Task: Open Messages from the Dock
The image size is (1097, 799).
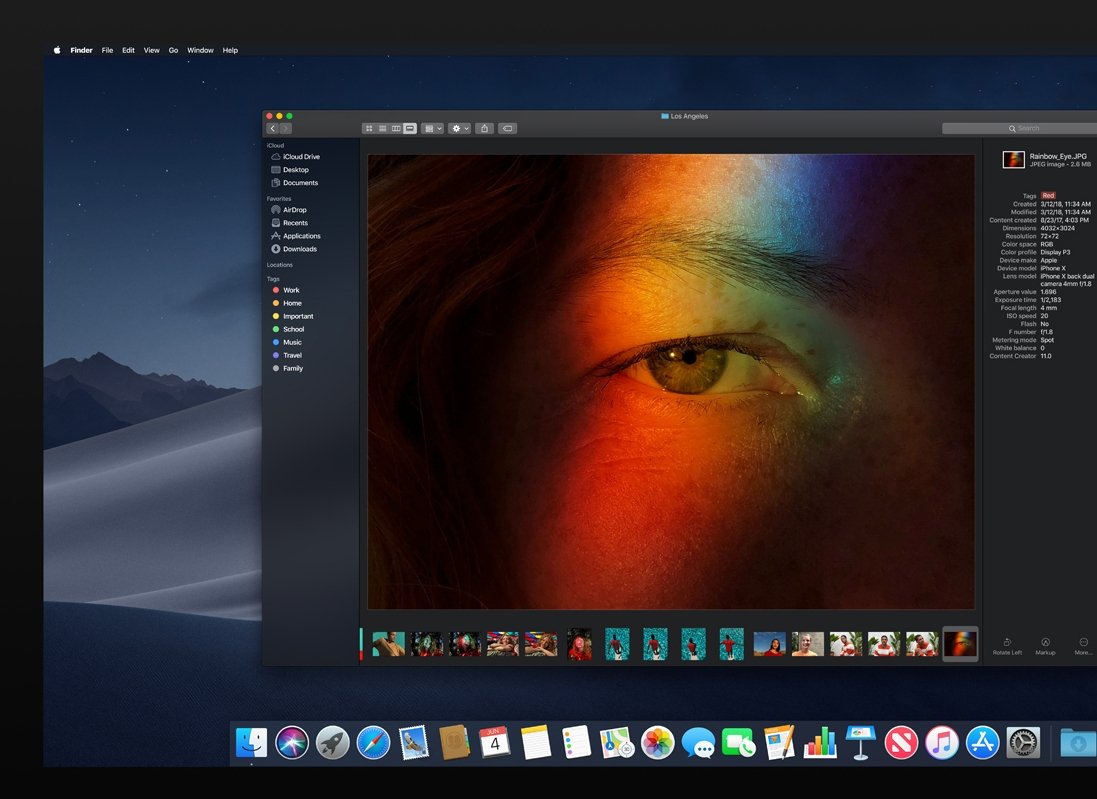Action: 698,743
